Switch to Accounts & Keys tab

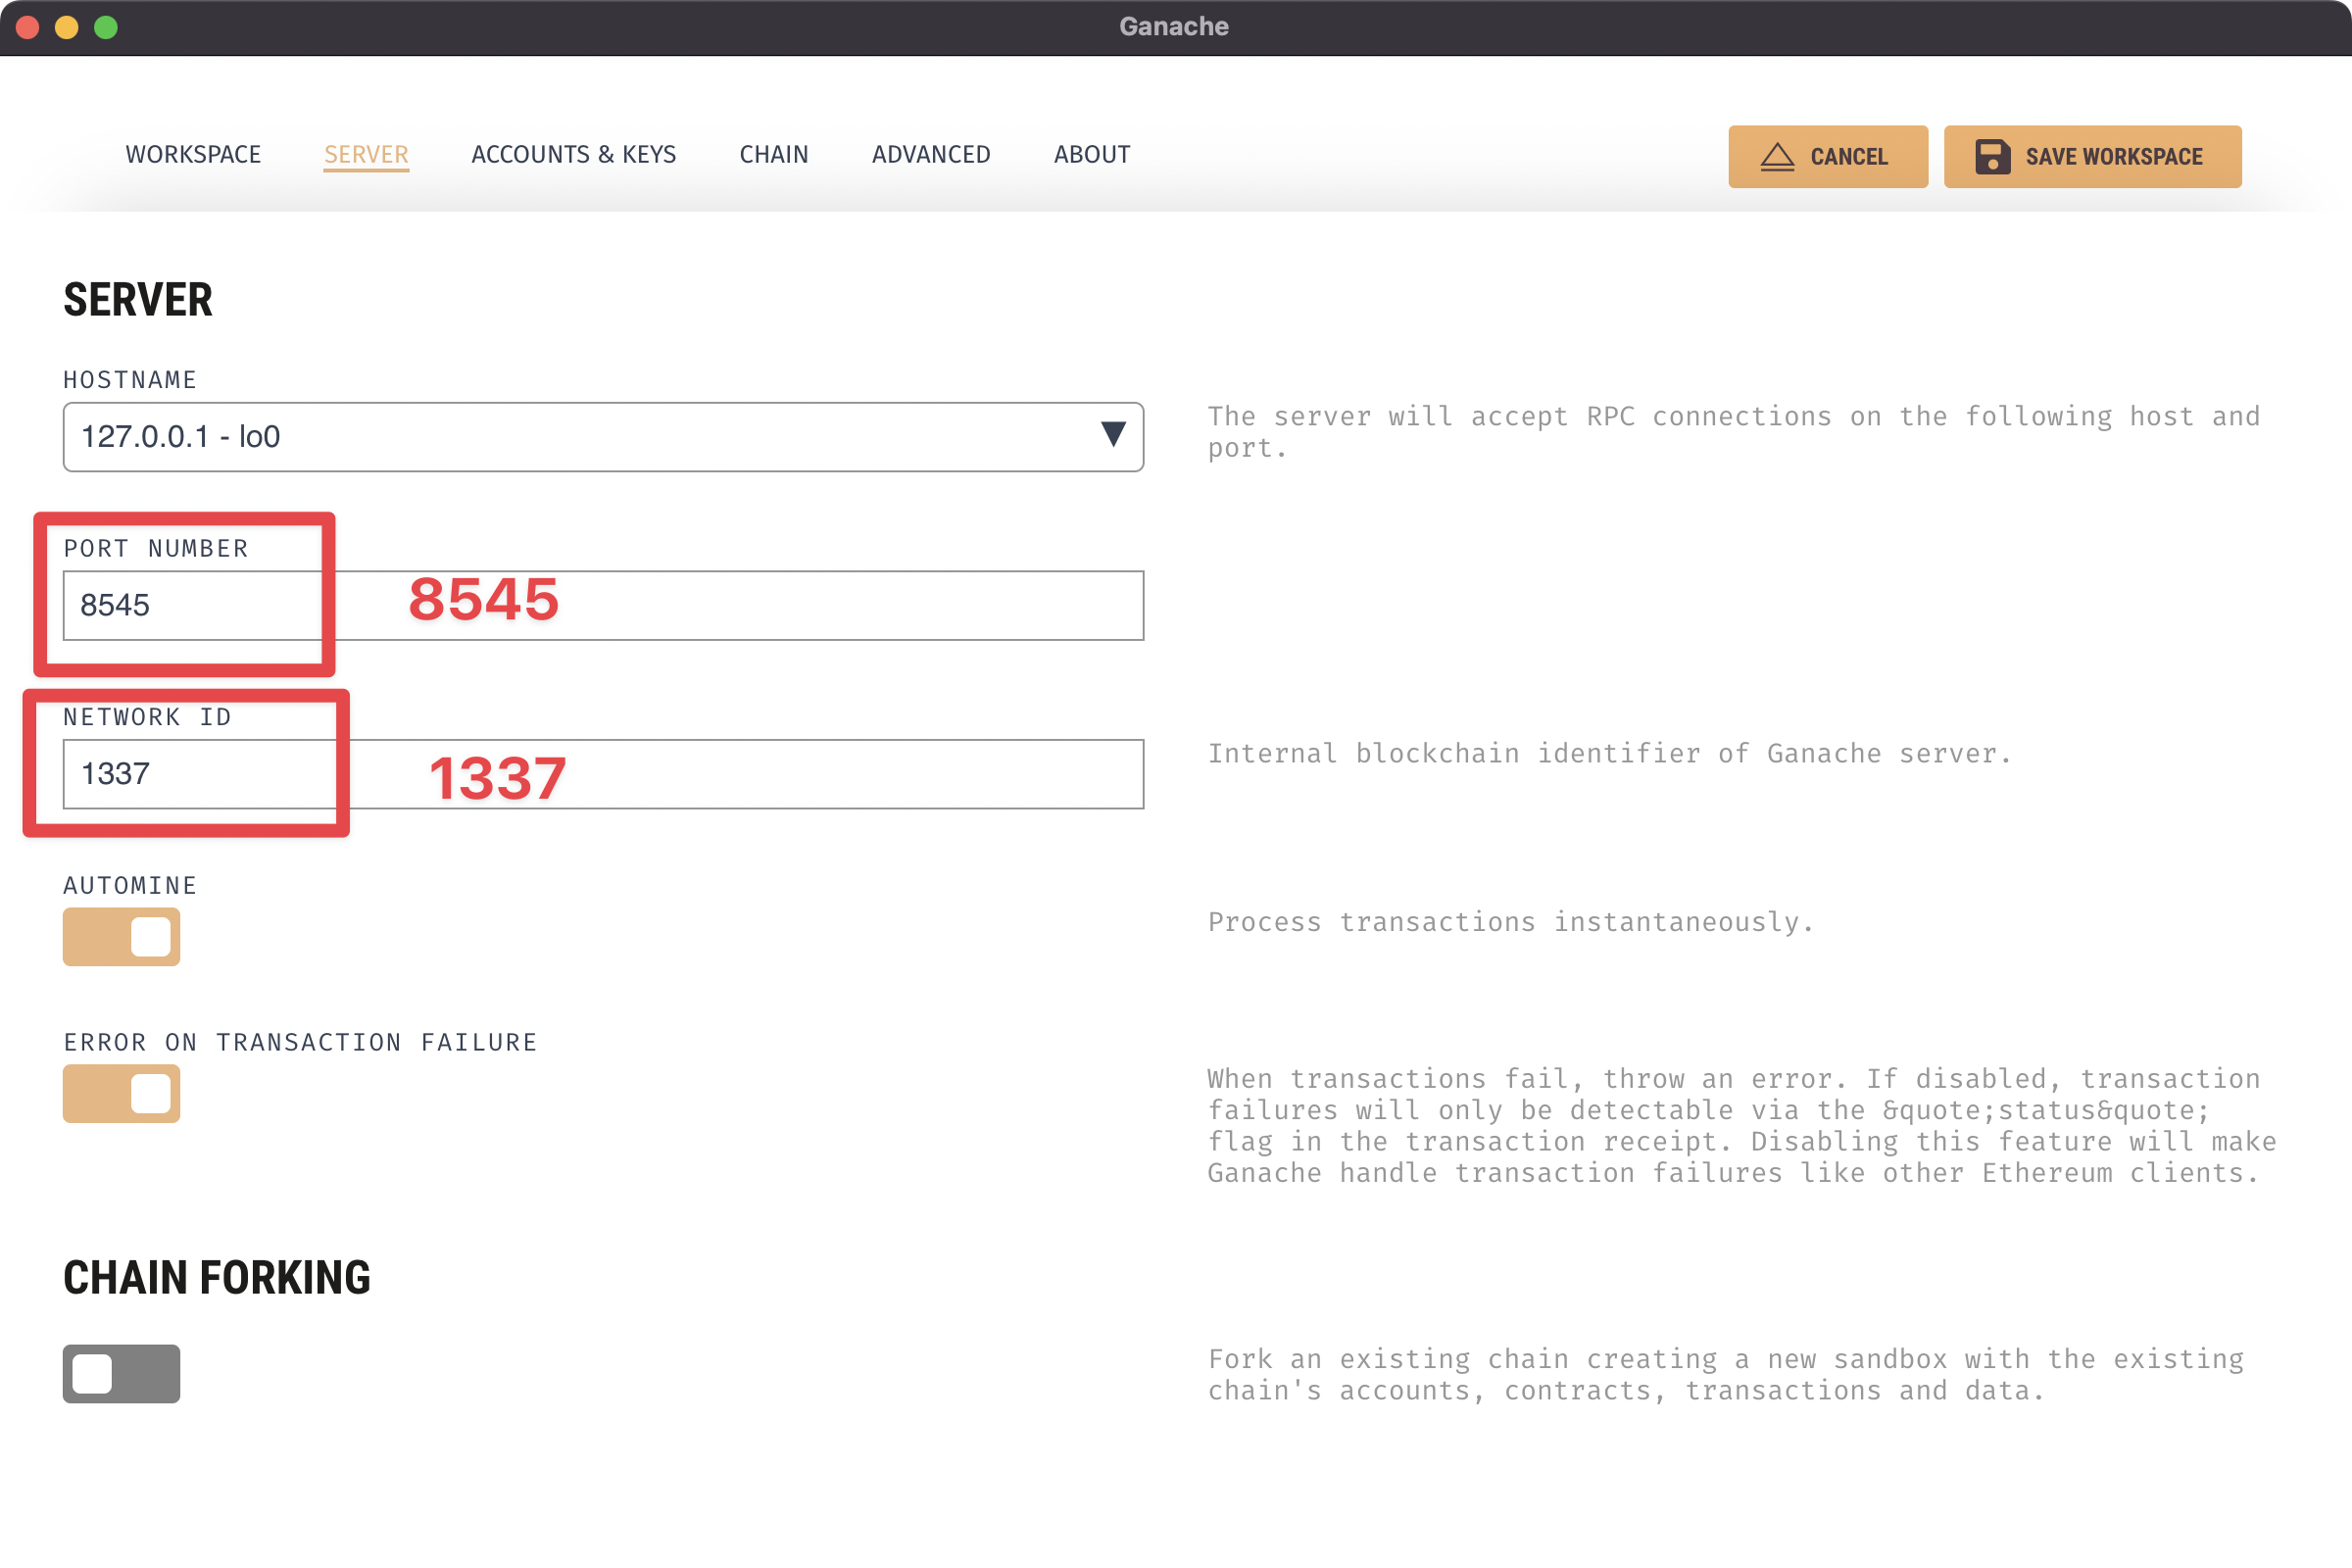tap(574, 155)
